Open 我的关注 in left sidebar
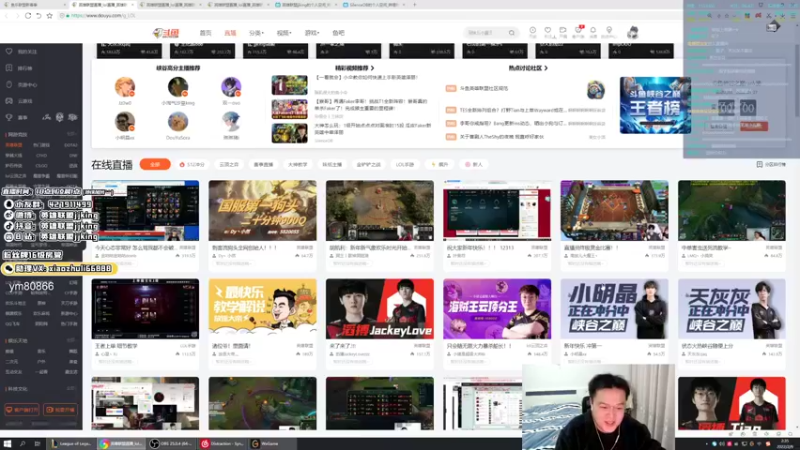800x450 pixels. [27, 52]
